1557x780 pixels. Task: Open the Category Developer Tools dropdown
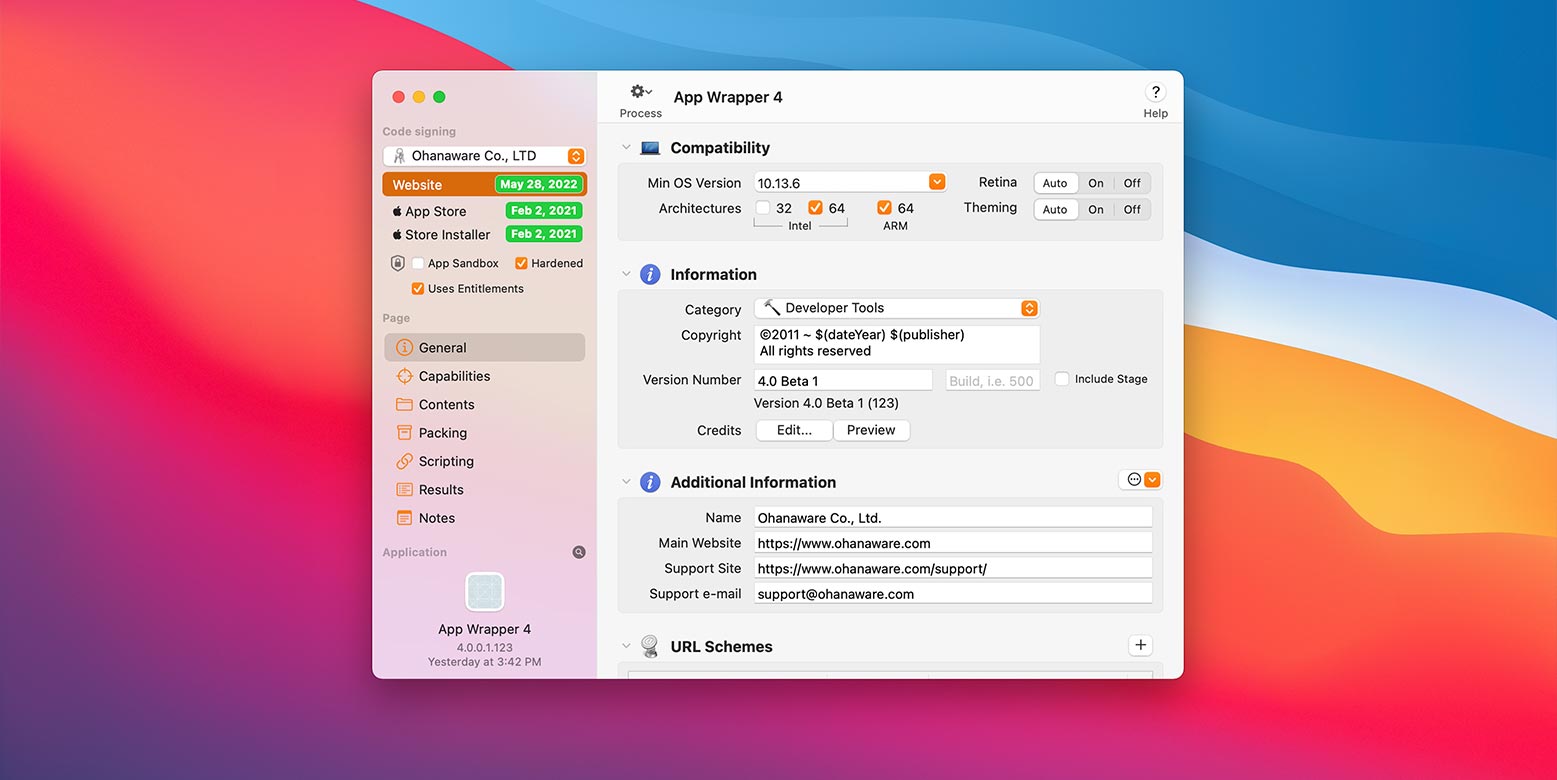[897, 308]
